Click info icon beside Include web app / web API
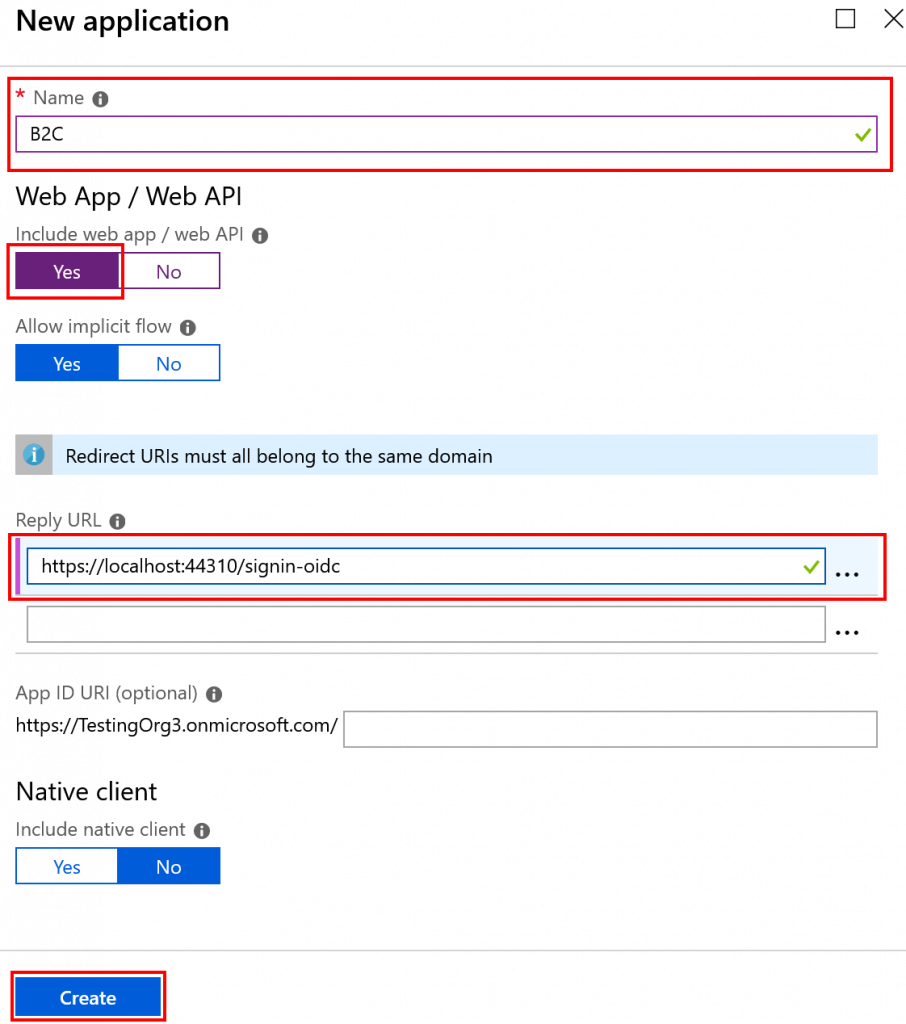Viewport: 906px width, 1024px height. tap(260, 236)
